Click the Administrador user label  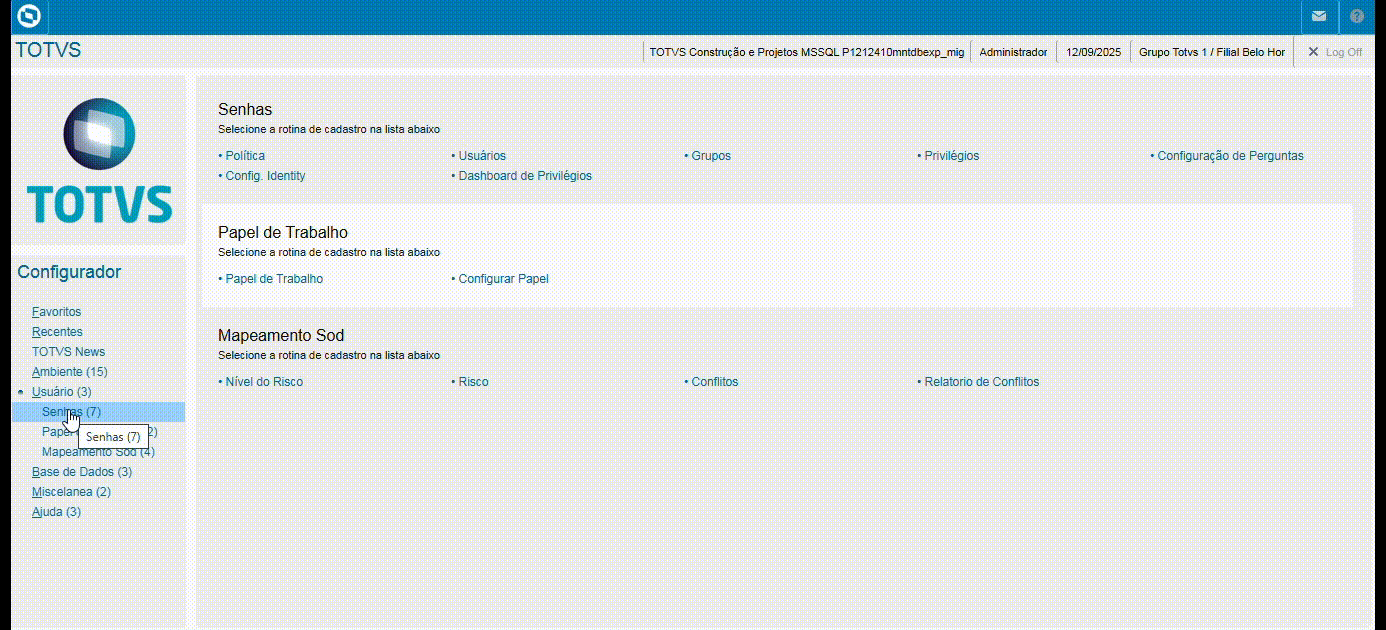(1013, 52)
